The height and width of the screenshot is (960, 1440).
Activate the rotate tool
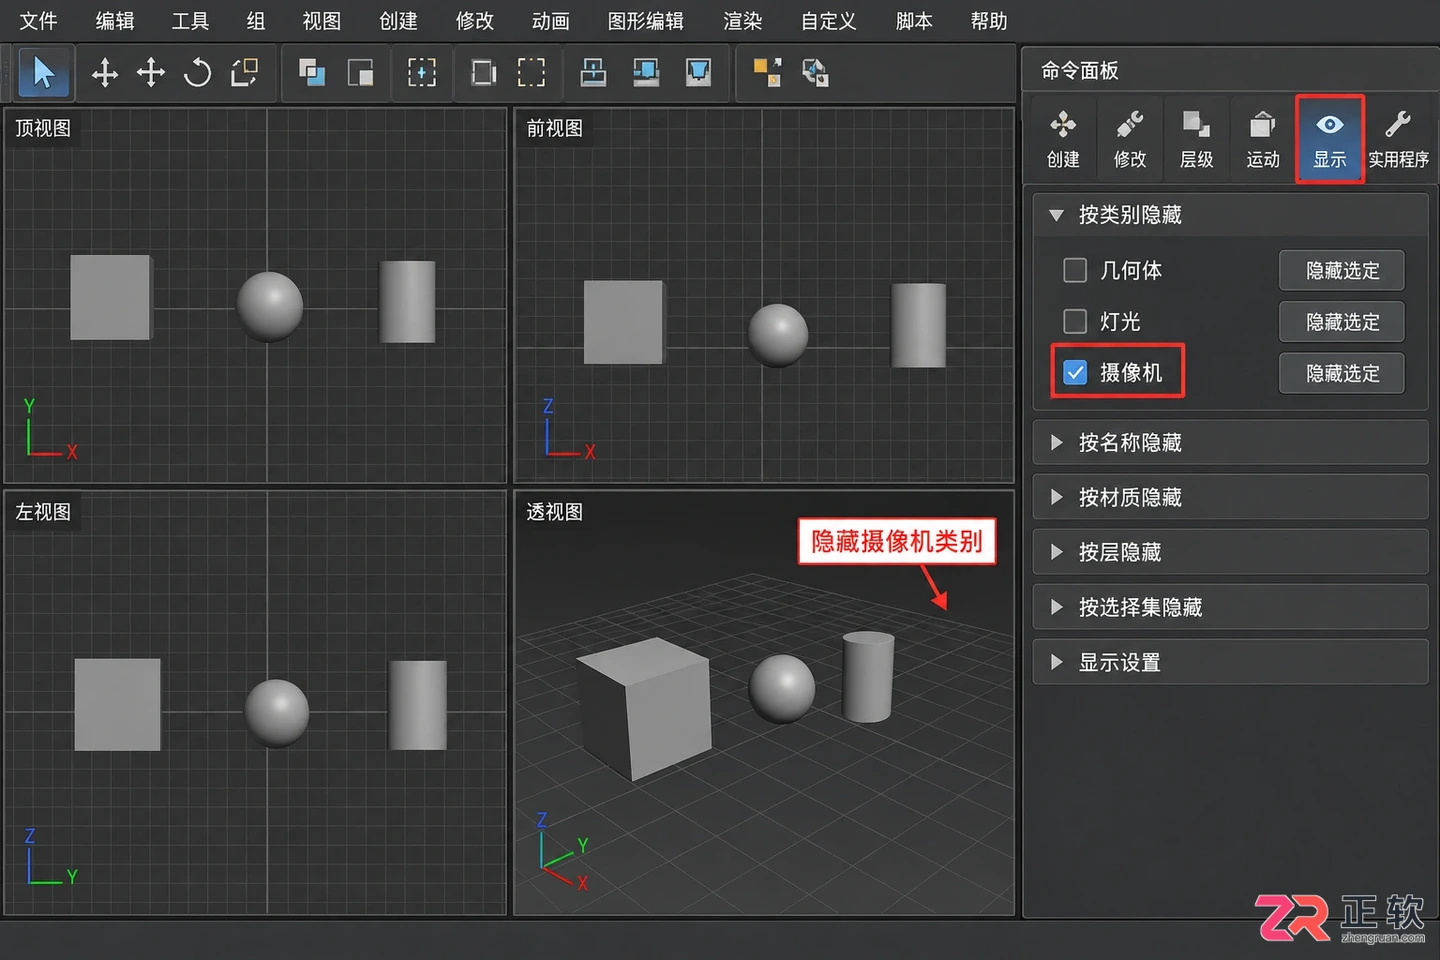(x=197, y=73)
